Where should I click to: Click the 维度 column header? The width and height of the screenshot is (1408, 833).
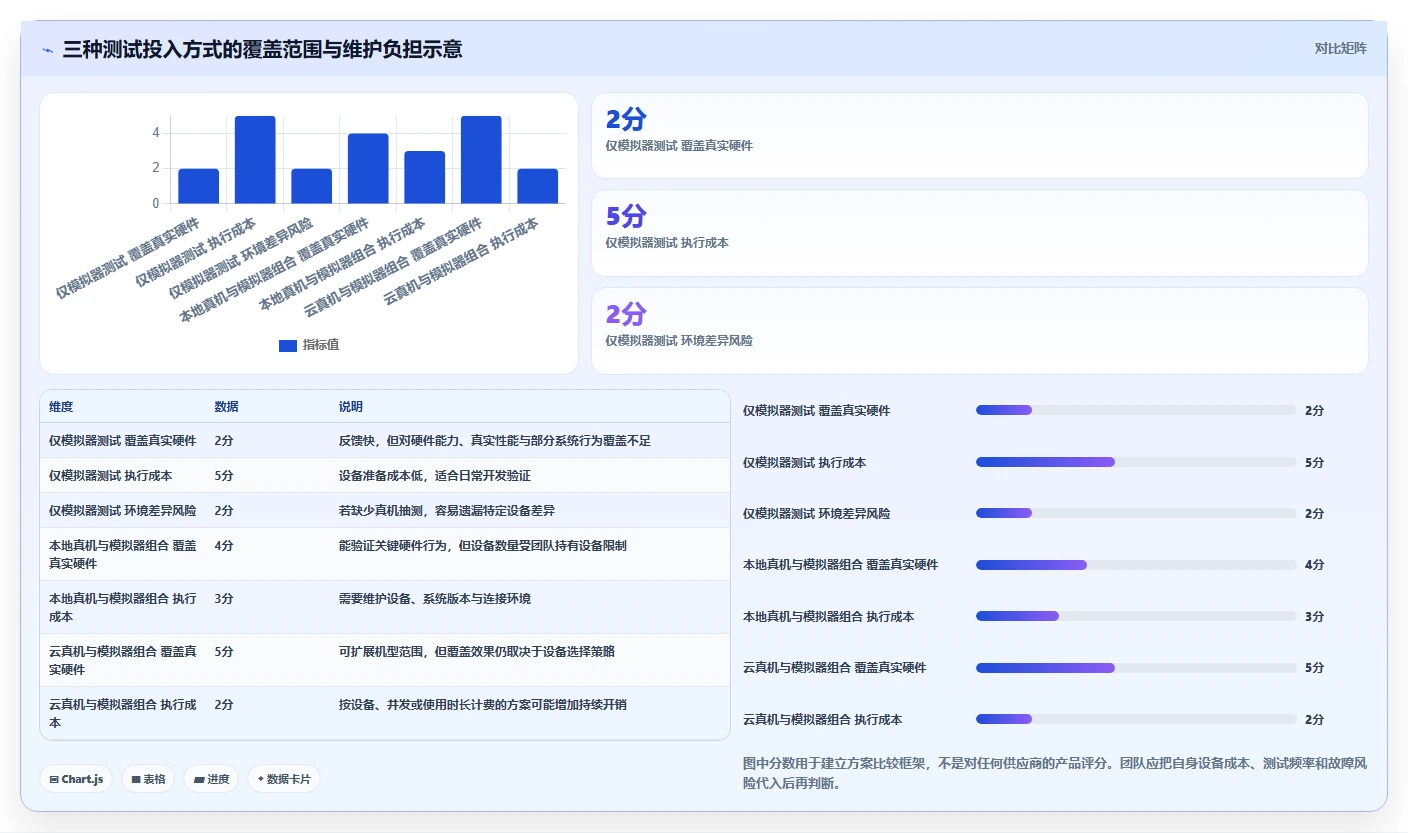tap(61, 407)
